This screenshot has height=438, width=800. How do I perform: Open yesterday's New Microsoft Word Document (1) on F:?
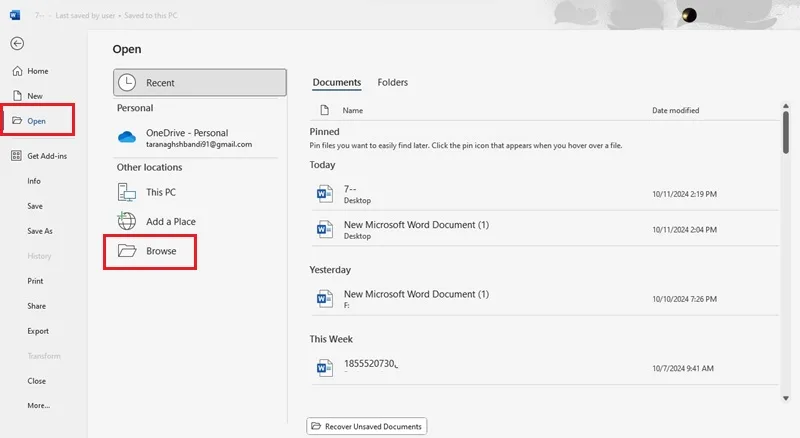coord(544,299)
